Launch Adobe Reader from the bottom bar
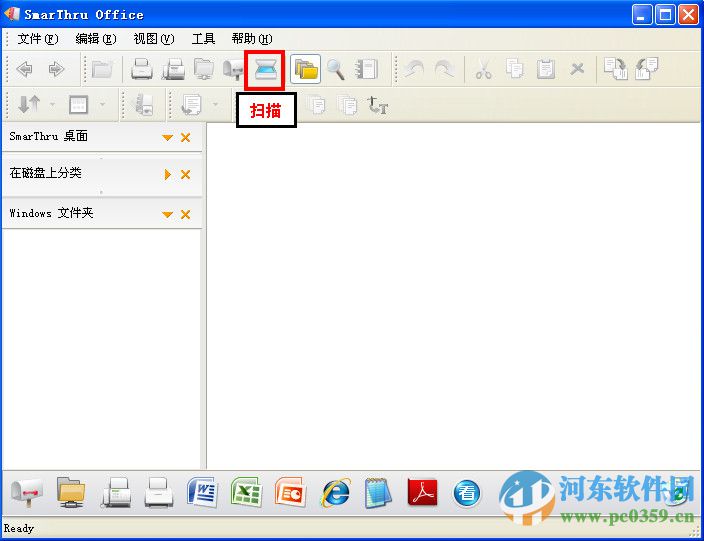Screen dimensions: 704x541 point(422,493)
